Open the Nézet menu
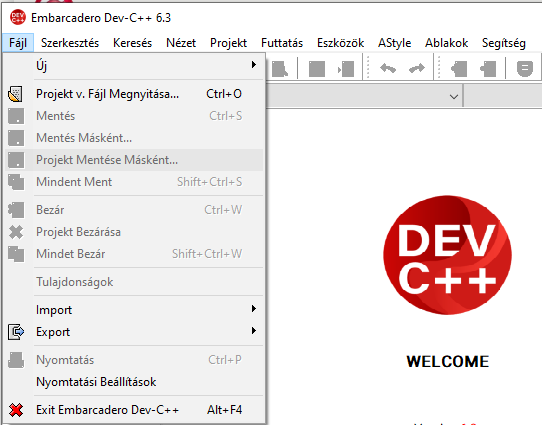This screenshot has height=425, width=542. click(181, 43)
